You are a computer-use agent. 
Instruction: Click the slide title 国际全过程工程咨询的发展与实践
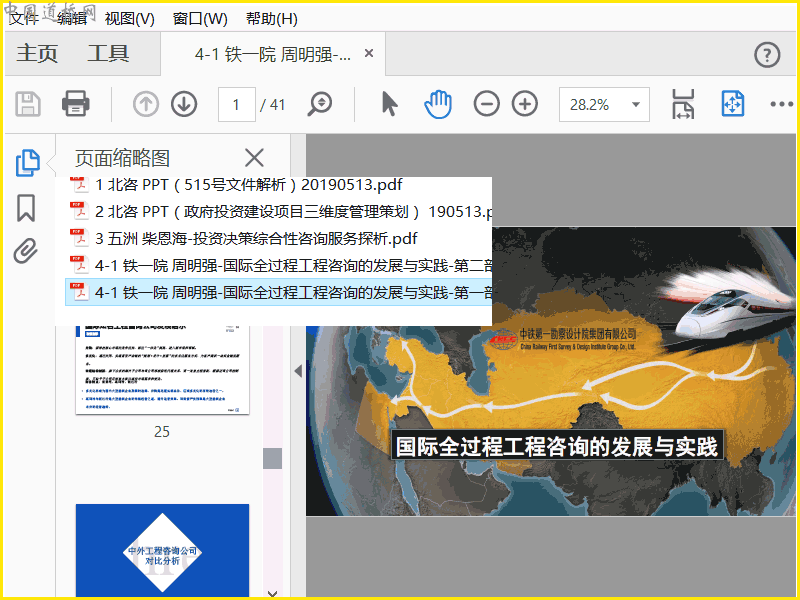click(x=557, y=446)
